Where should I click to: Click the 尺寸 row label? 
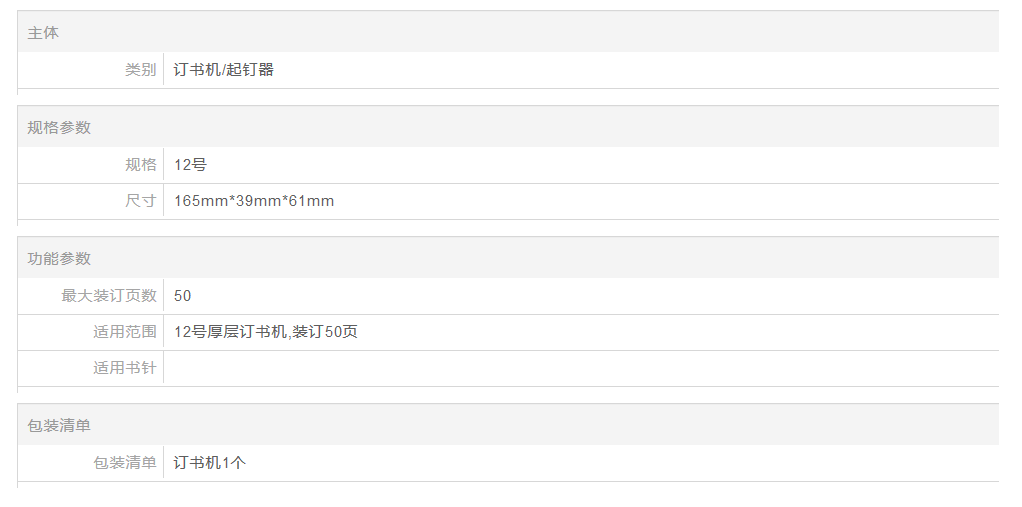[x=140, y=201]
